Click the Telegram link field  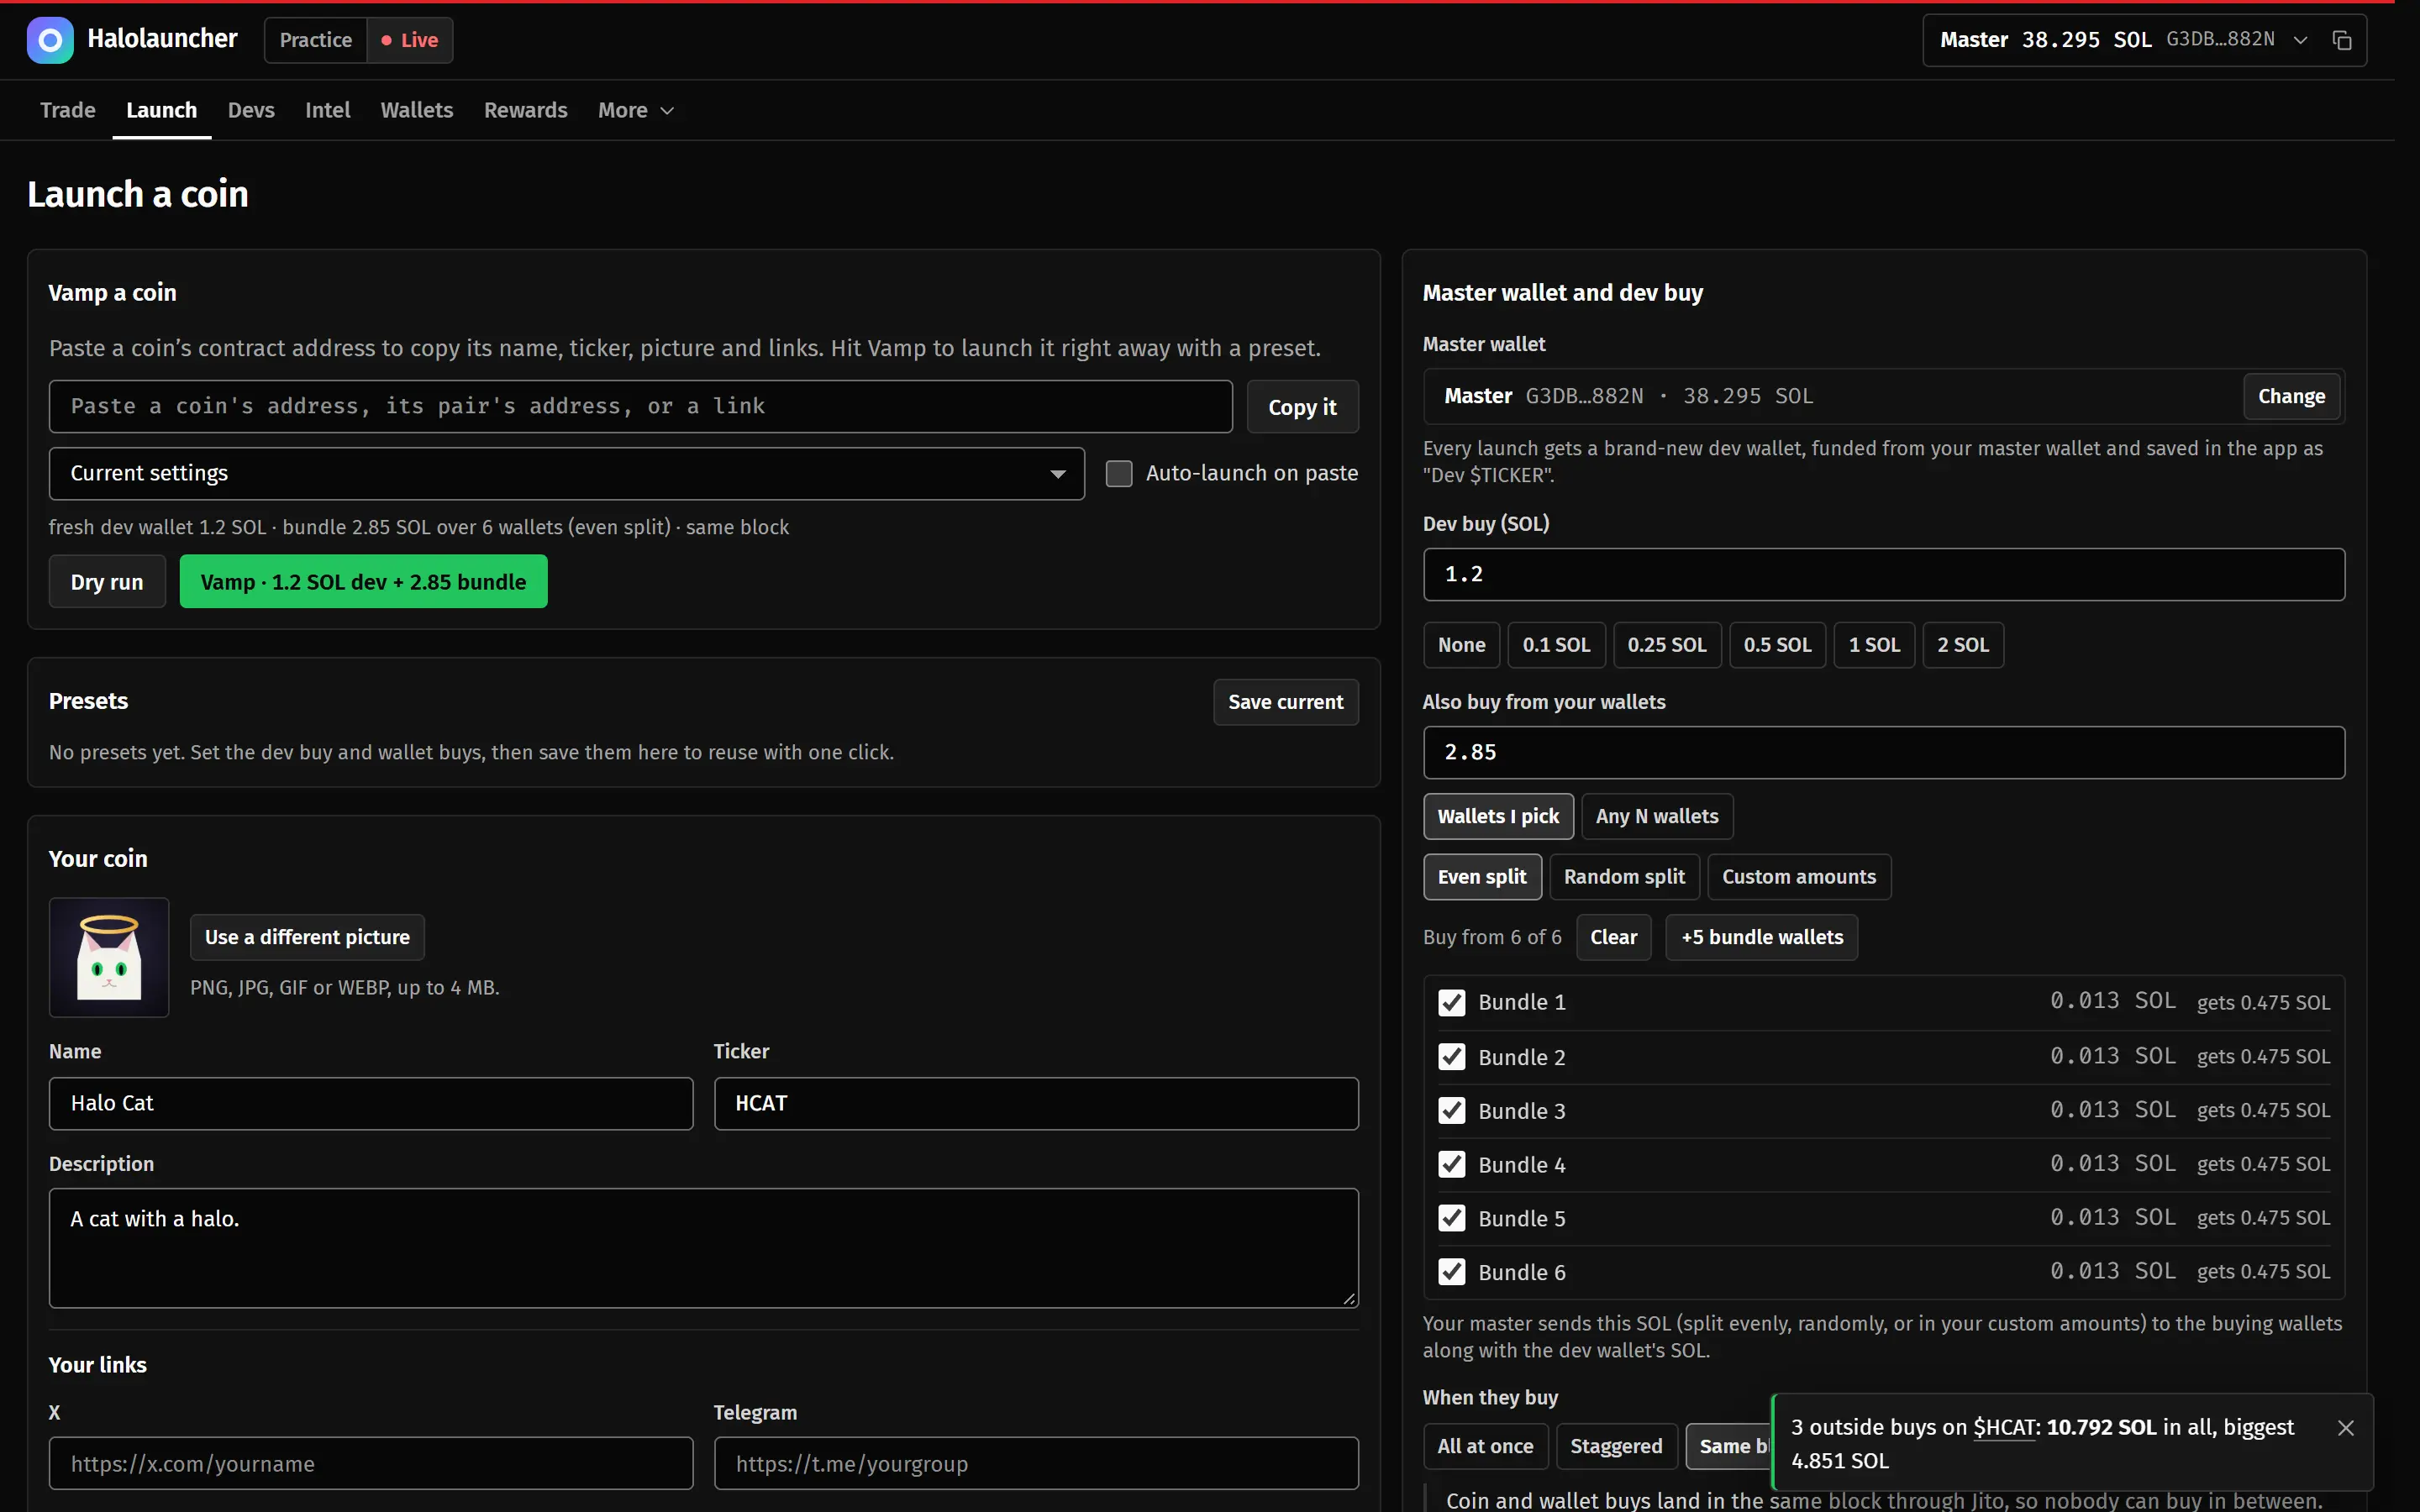[1036, 1464]
